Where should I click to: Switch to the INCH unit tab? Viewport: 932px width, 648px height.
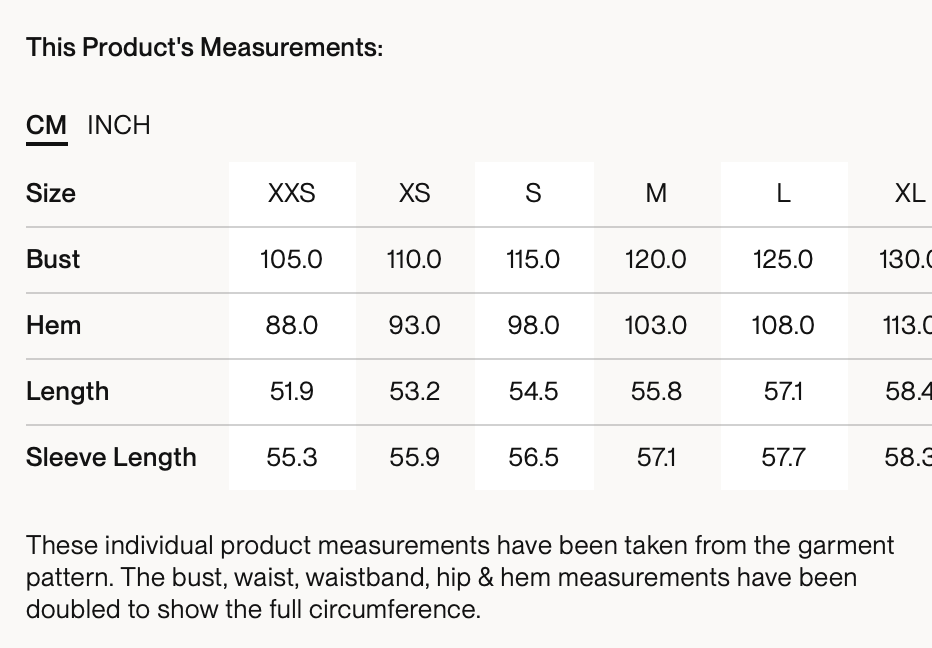click(x=119, y=125)
